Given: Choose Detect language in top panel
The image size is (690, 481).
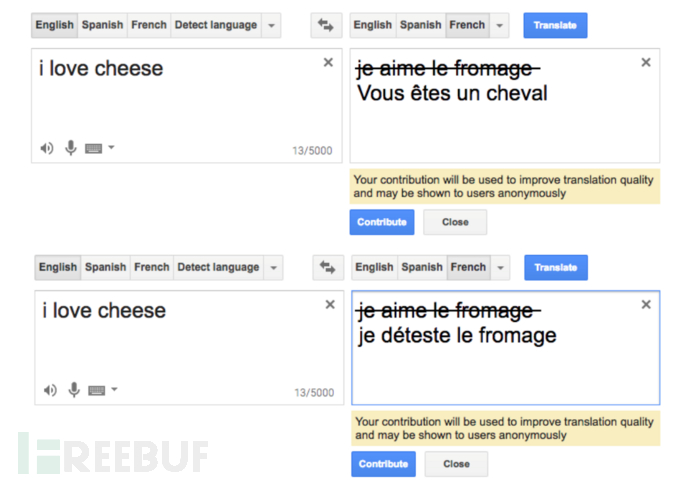Looking at the screenshot, I should (x=216, y=25).
